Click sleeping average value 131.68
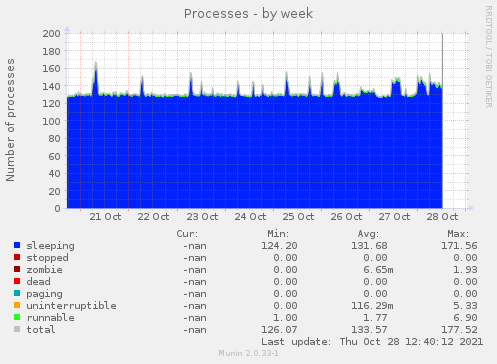This screenshot has width=497, height=364. [x=369, y=246]
